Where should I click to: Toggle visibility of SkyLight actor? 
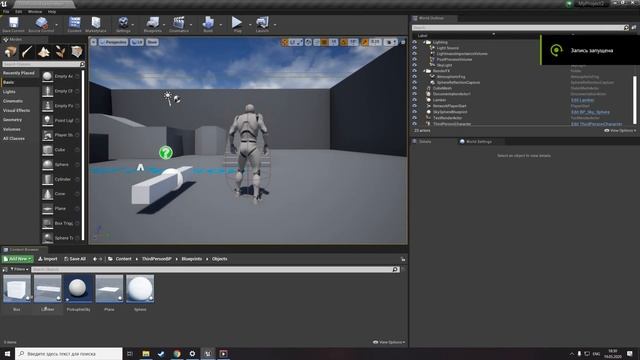pyautogui.click(x=415, y=65)
